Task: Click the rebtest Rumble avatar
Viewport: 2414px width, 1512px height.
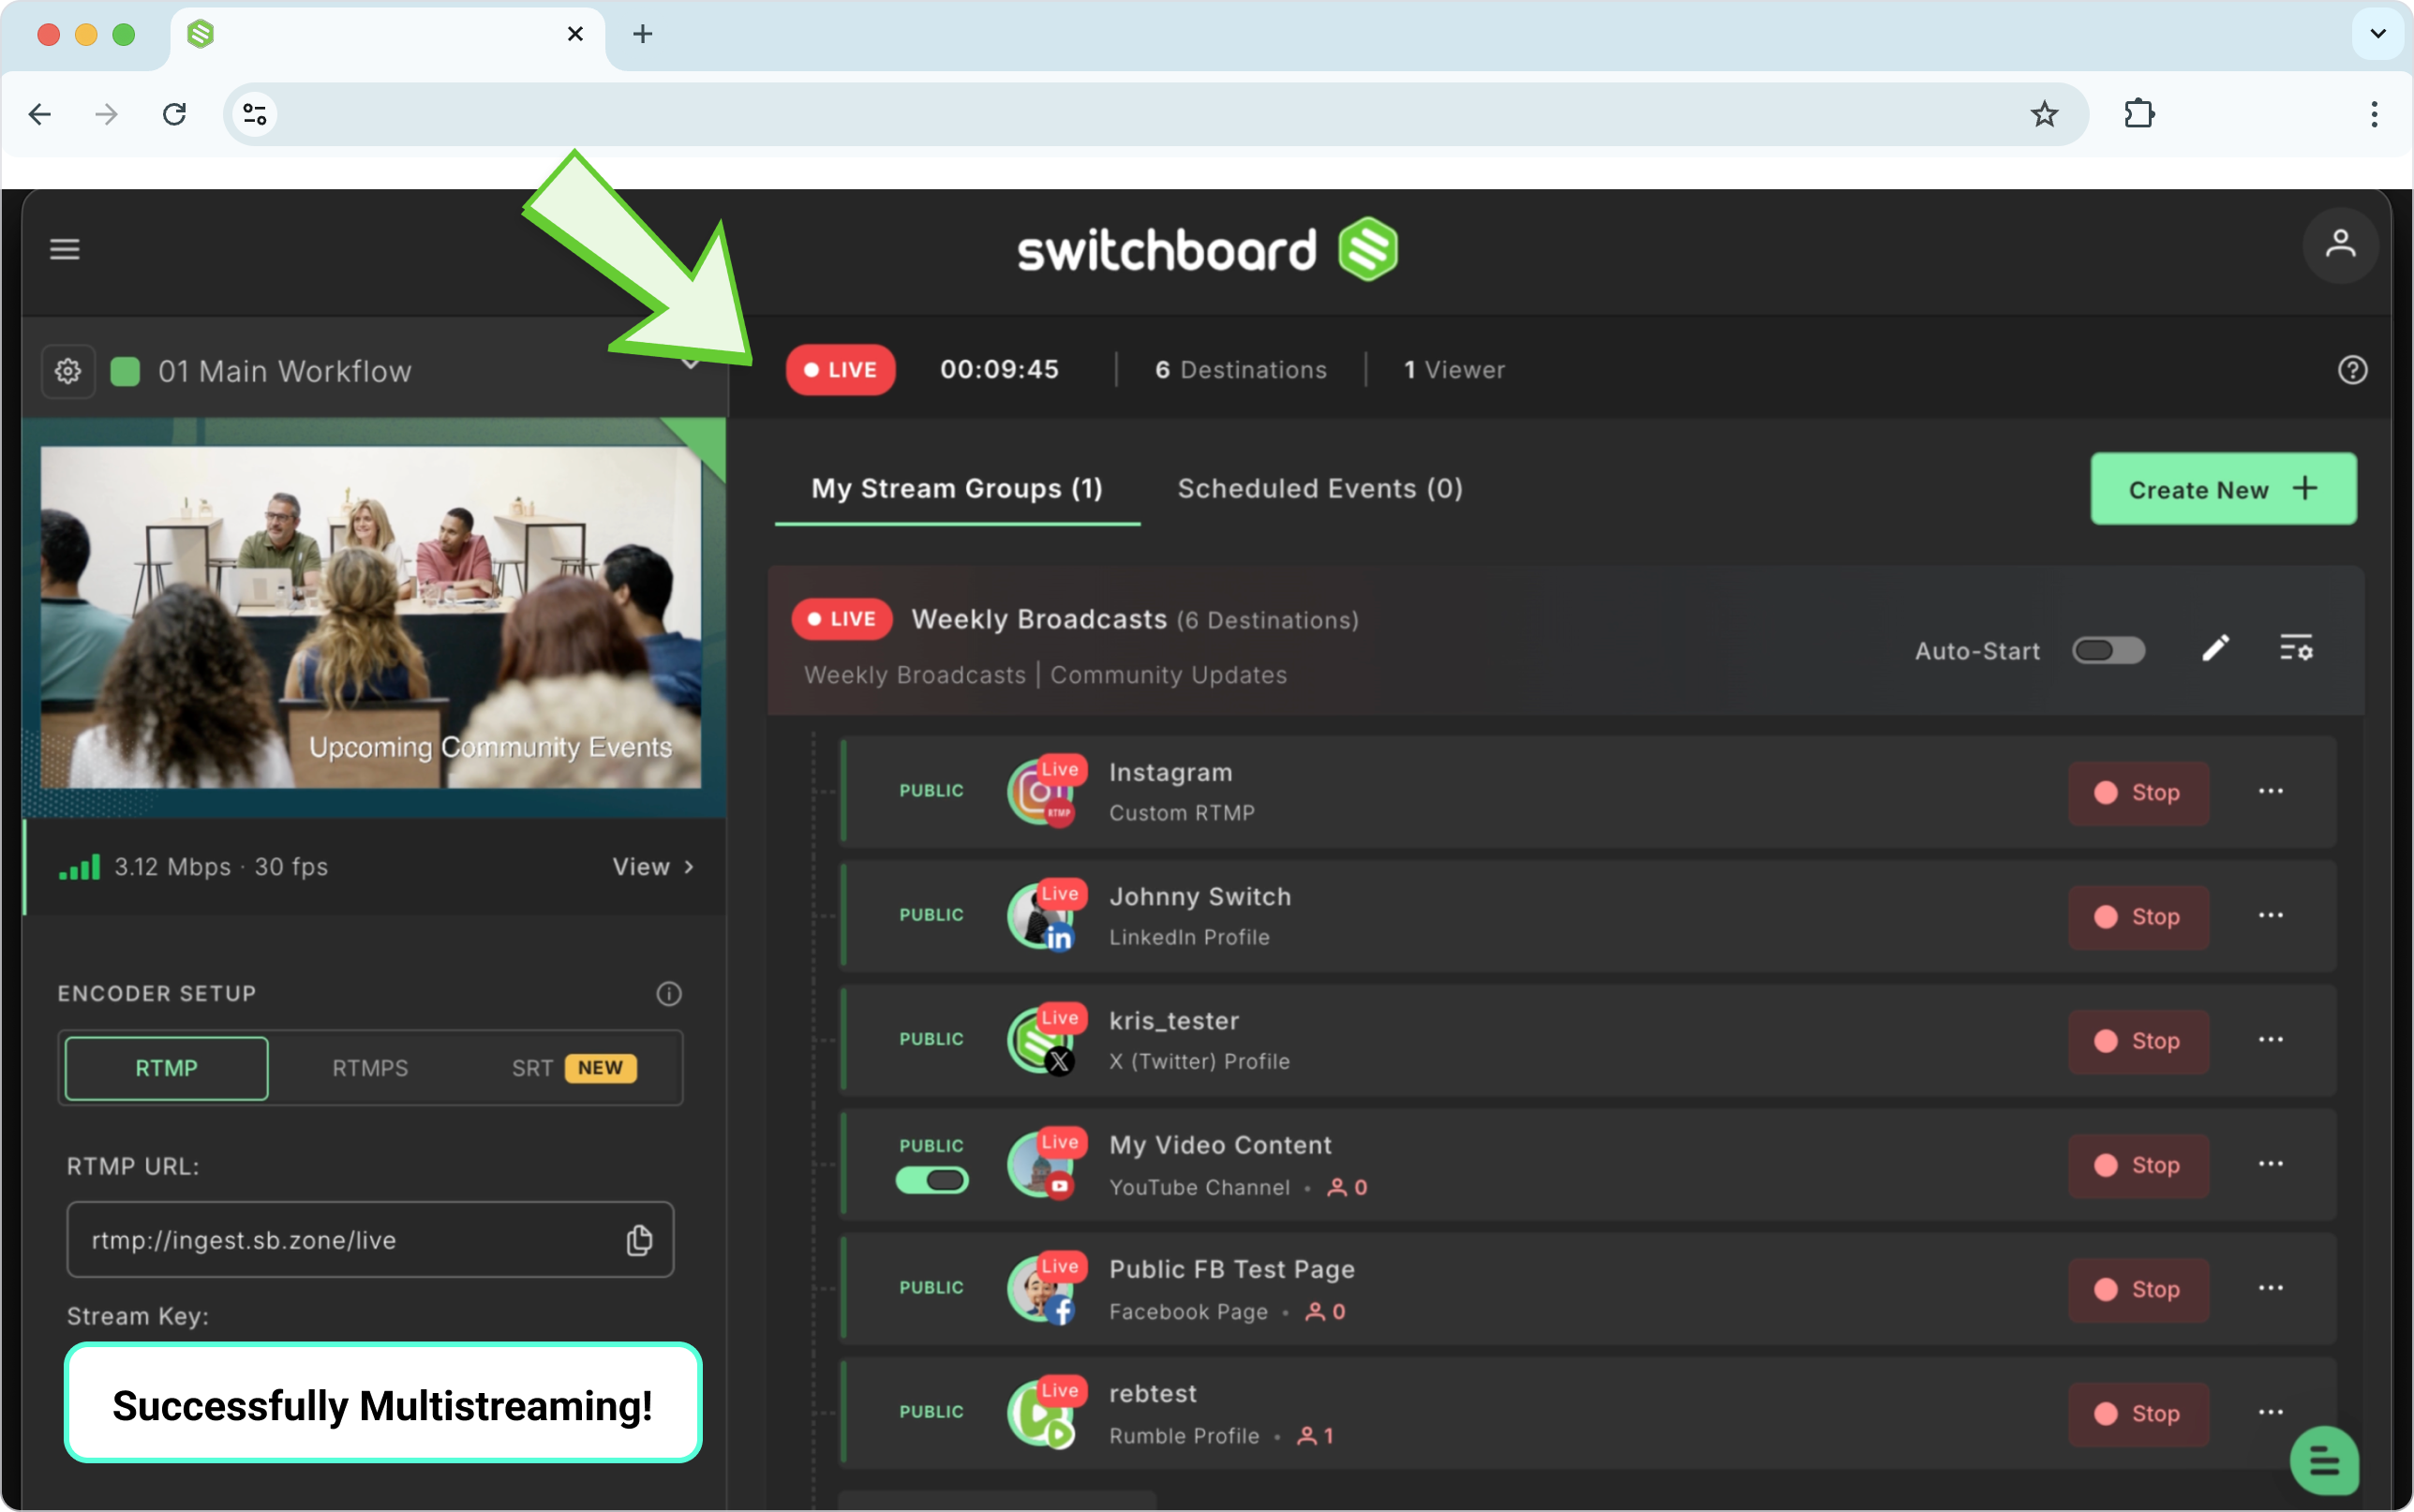Action: 1042,1412
